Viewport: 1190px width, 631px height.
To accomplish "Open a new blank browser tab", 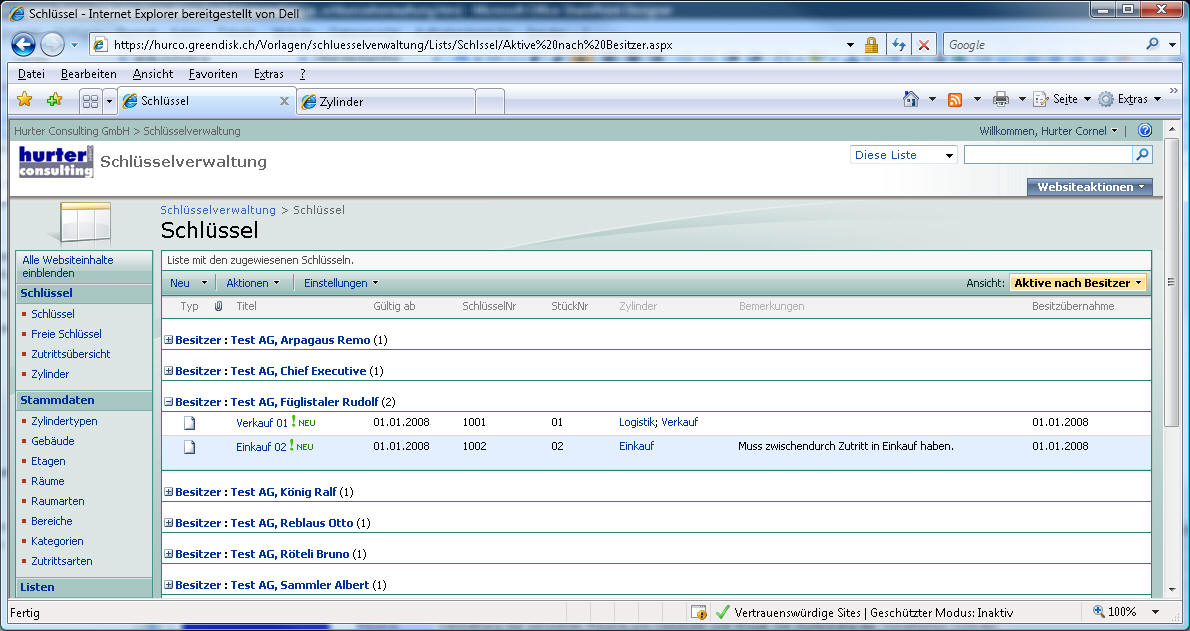I will (490, 102).
